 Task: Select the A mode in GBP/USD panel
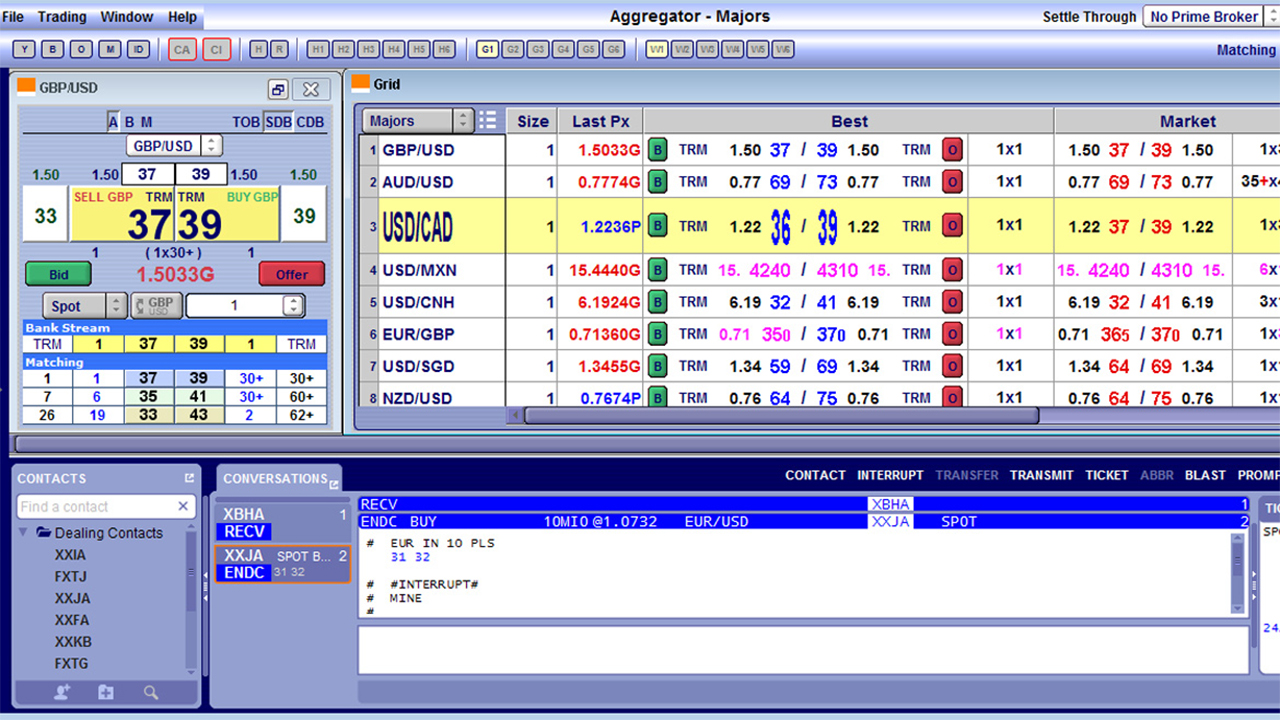click(113, 122)
